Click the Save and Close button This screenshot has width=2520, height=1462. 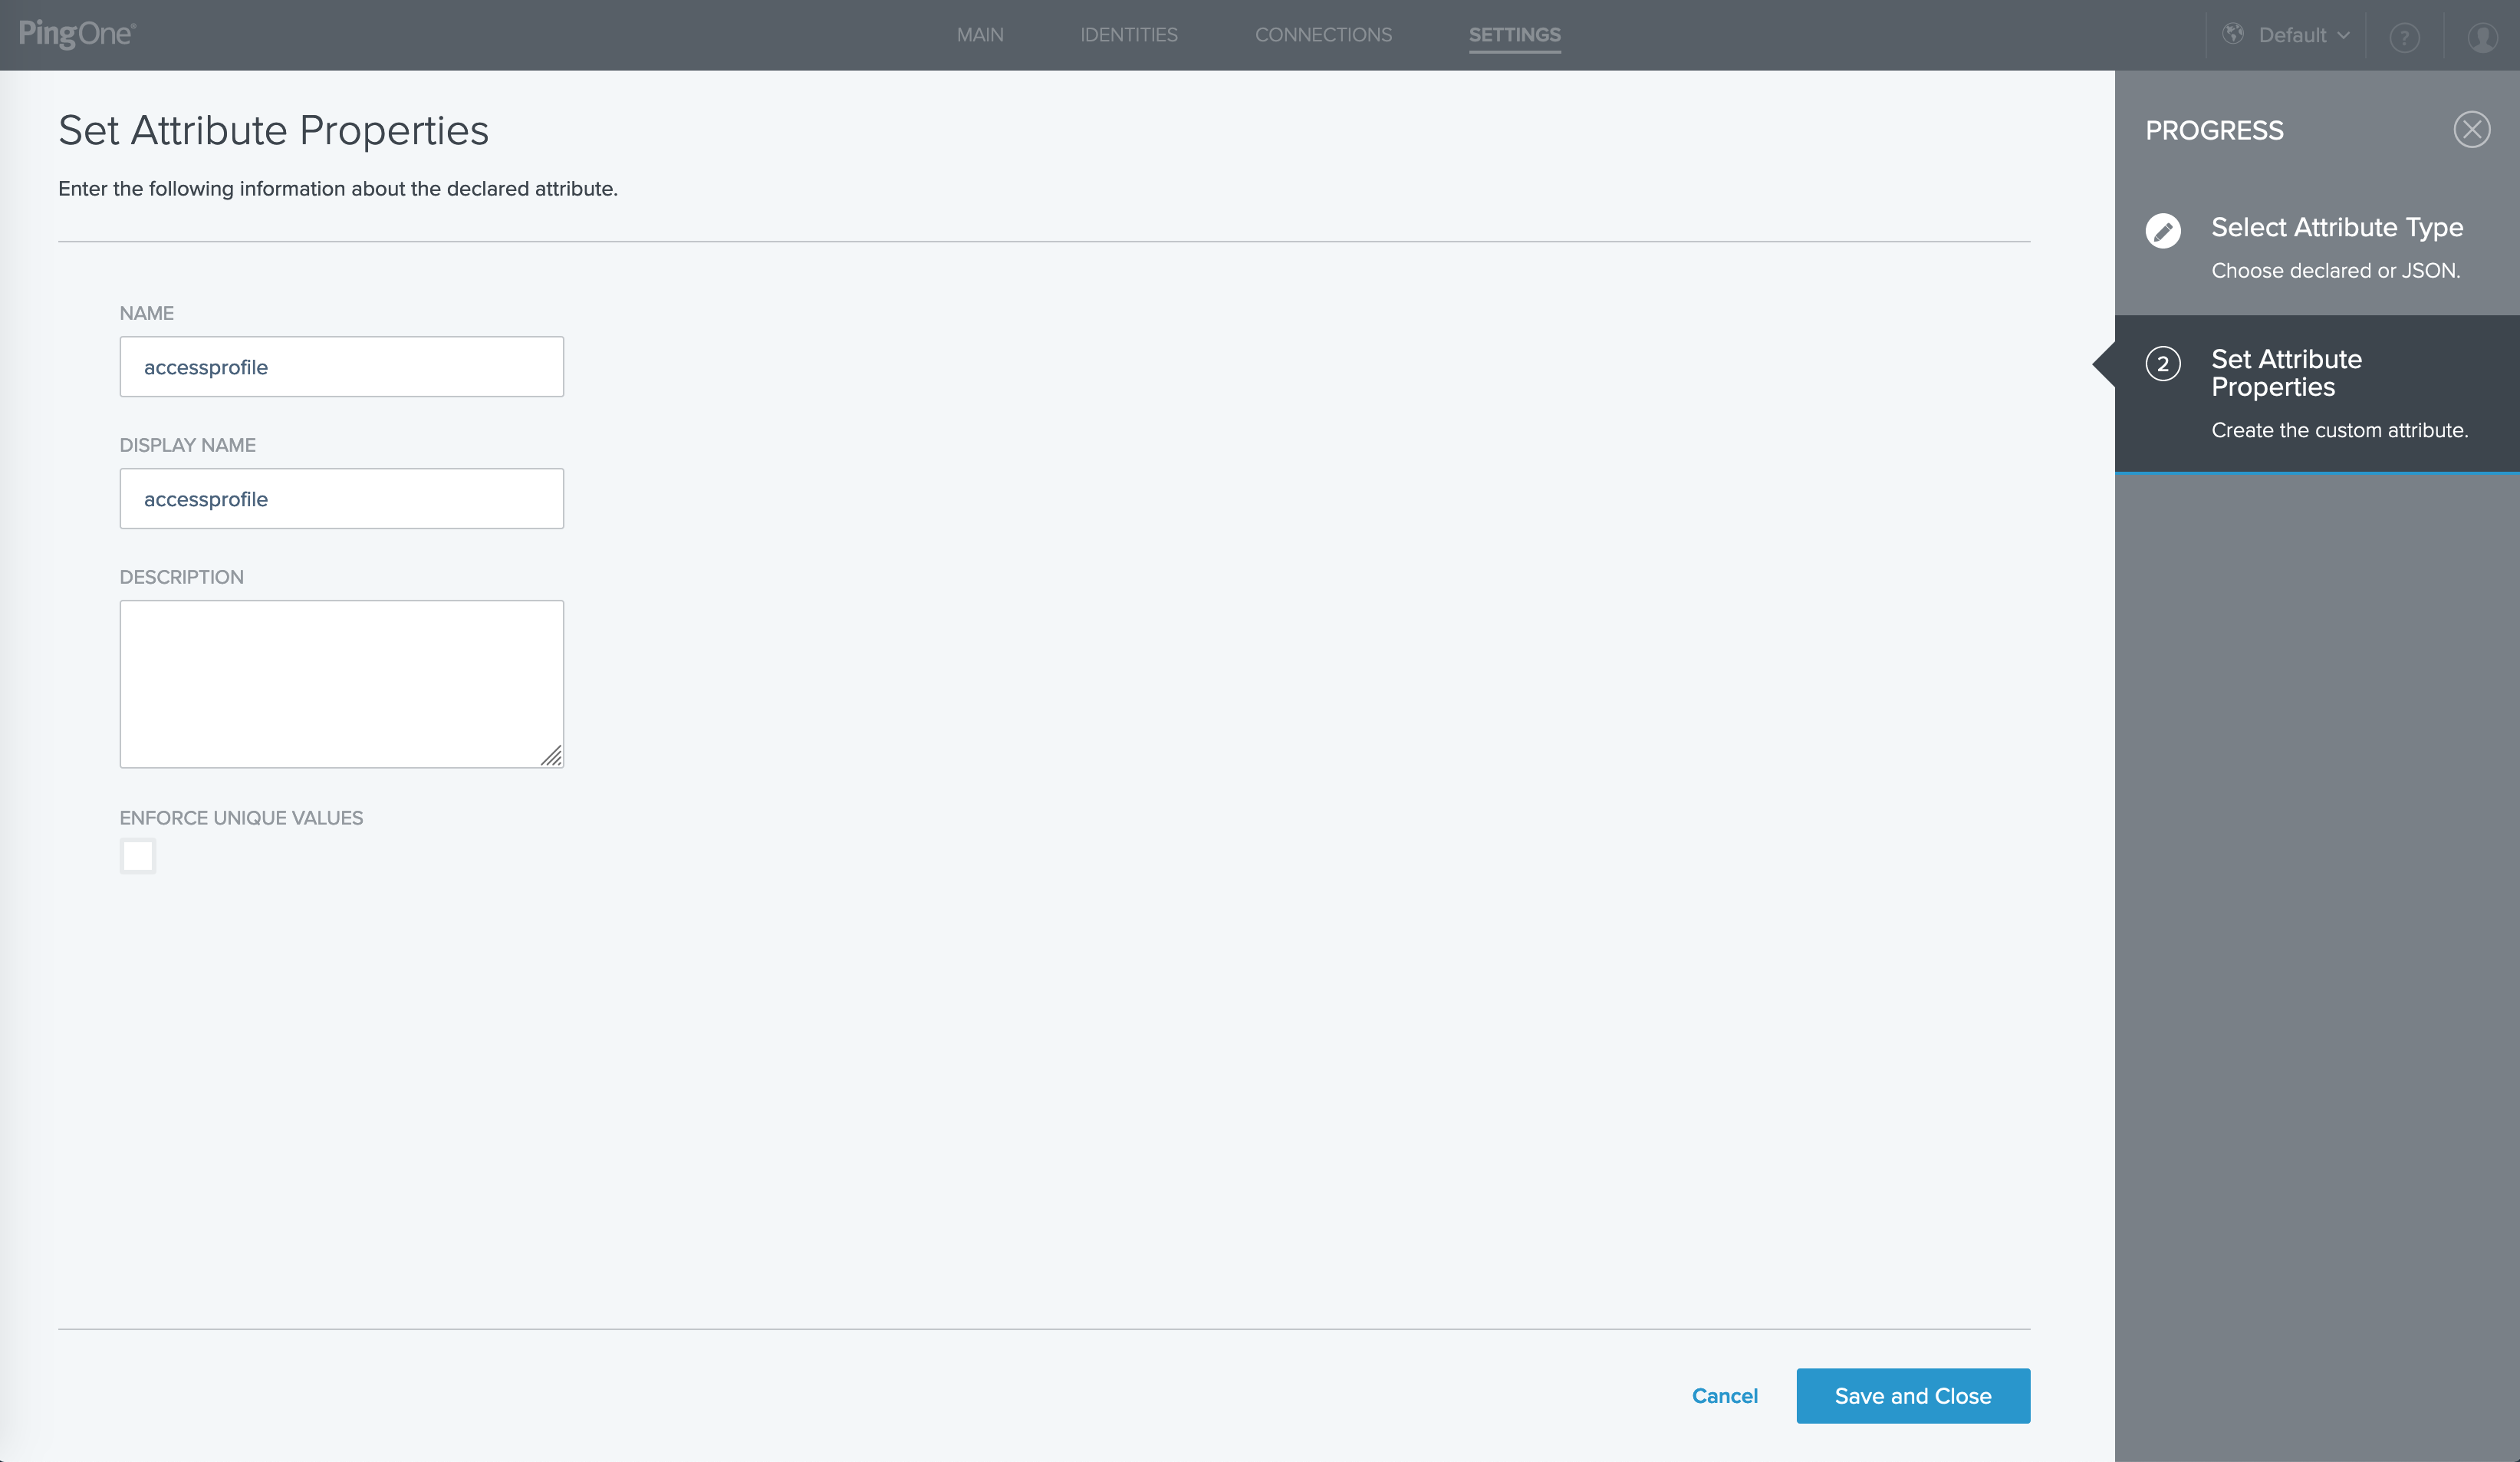1913,1396
